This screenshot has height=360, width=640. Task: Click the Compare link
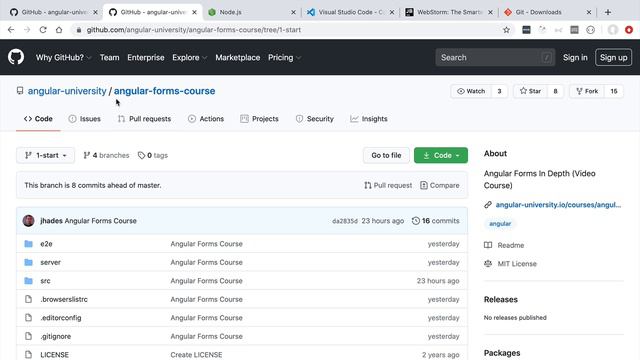tap(440, 185)
